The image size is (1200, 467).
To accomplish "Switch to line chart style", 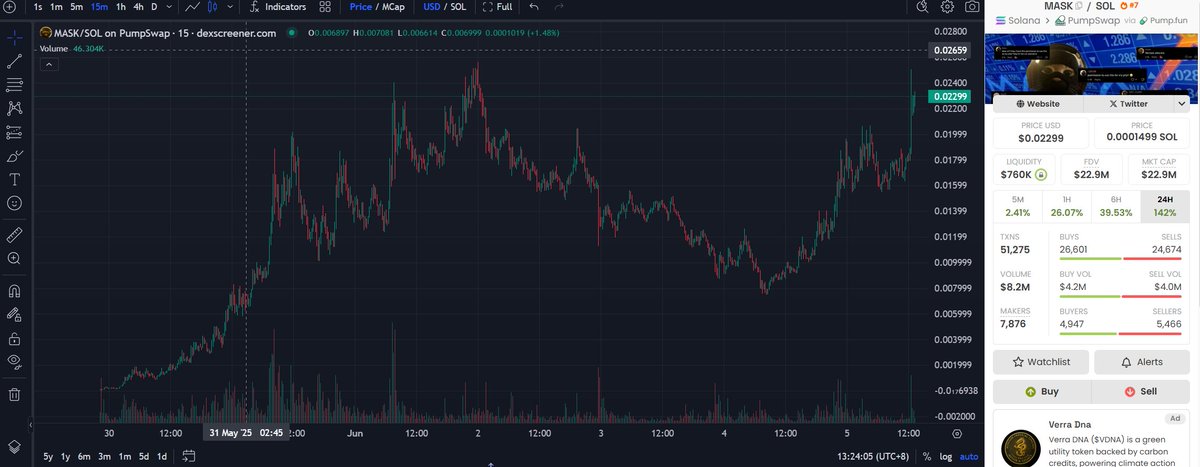I will point(193,7).
